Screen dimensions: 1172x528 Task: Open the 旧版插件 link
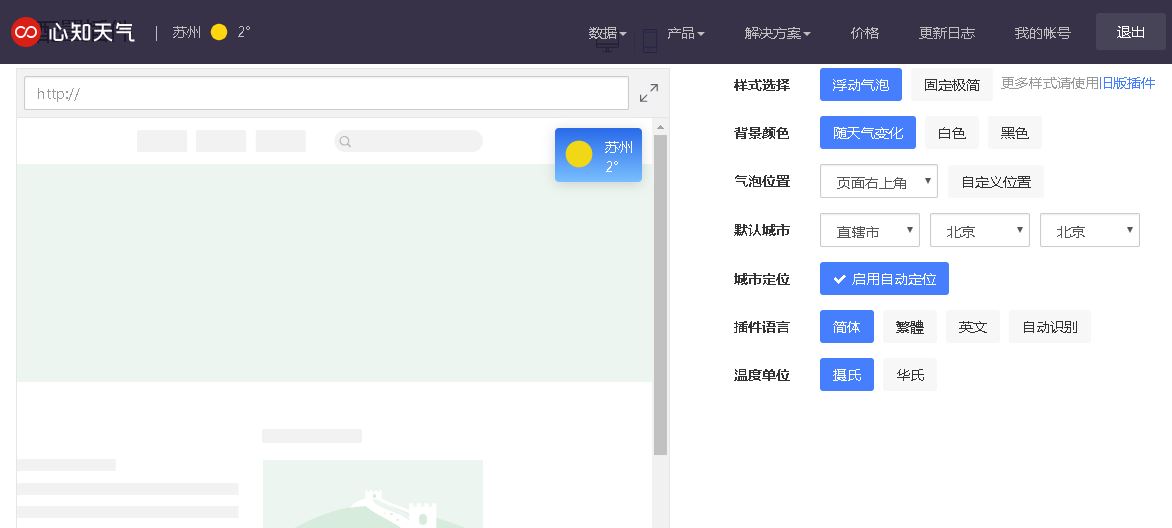[x=1127, y=83]
